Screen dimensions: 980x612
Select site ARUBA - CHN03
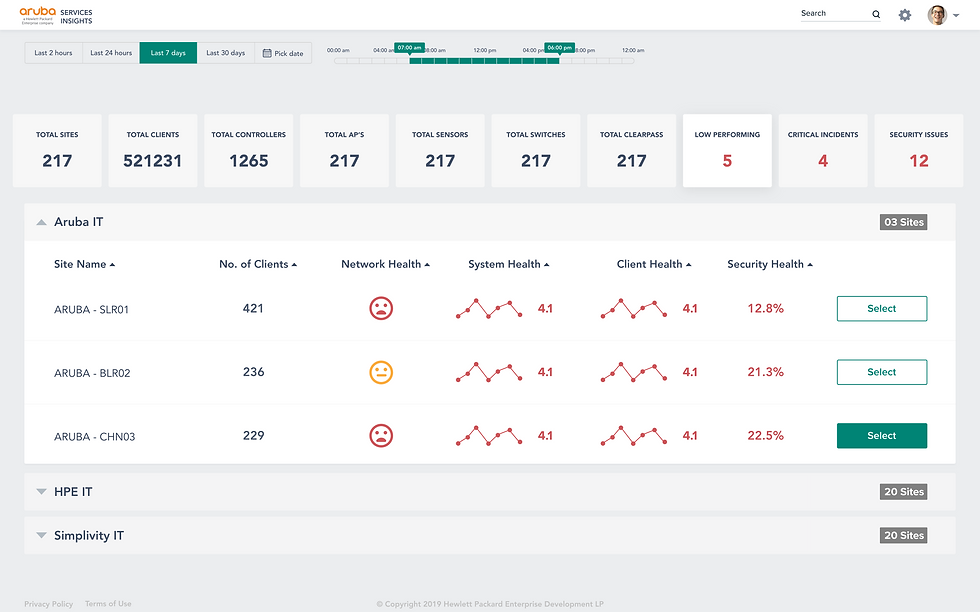(x=881, y=436)
